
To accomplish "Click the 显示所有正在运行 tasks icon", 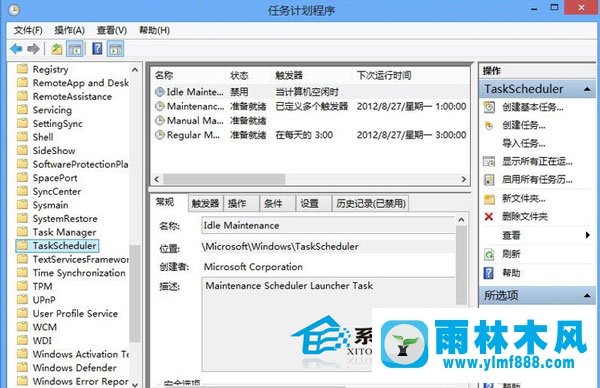I will 489,161.
